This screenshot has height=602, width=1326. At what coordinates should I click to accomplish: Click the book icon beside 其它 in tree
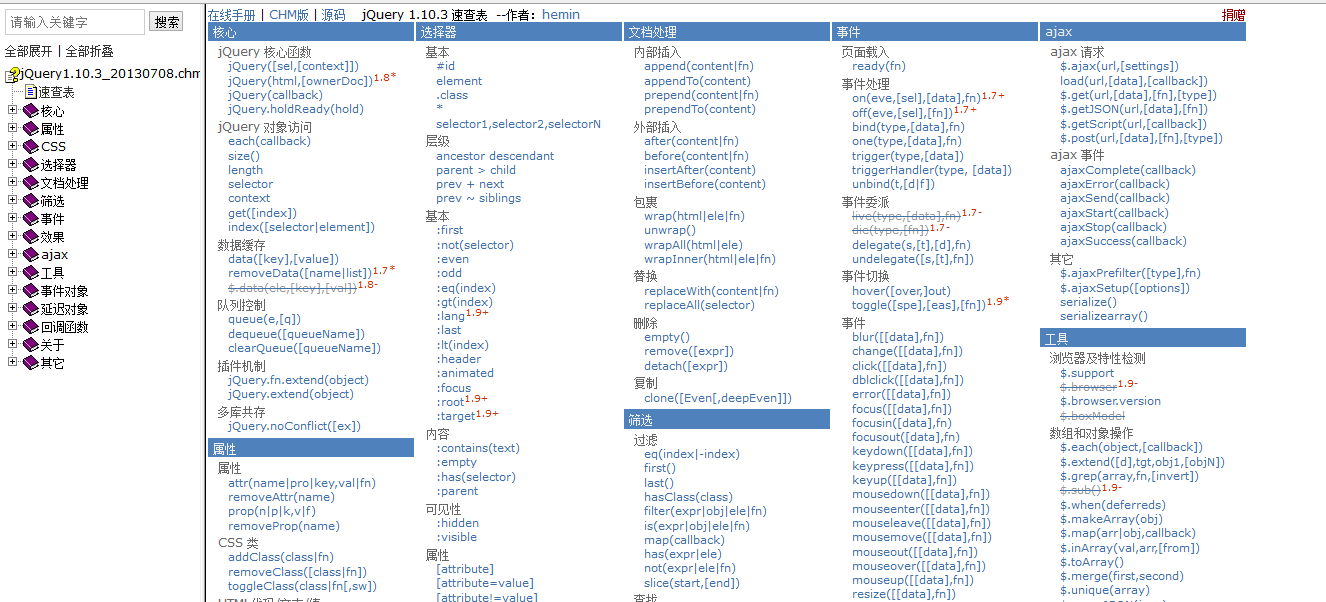[30, 363]
